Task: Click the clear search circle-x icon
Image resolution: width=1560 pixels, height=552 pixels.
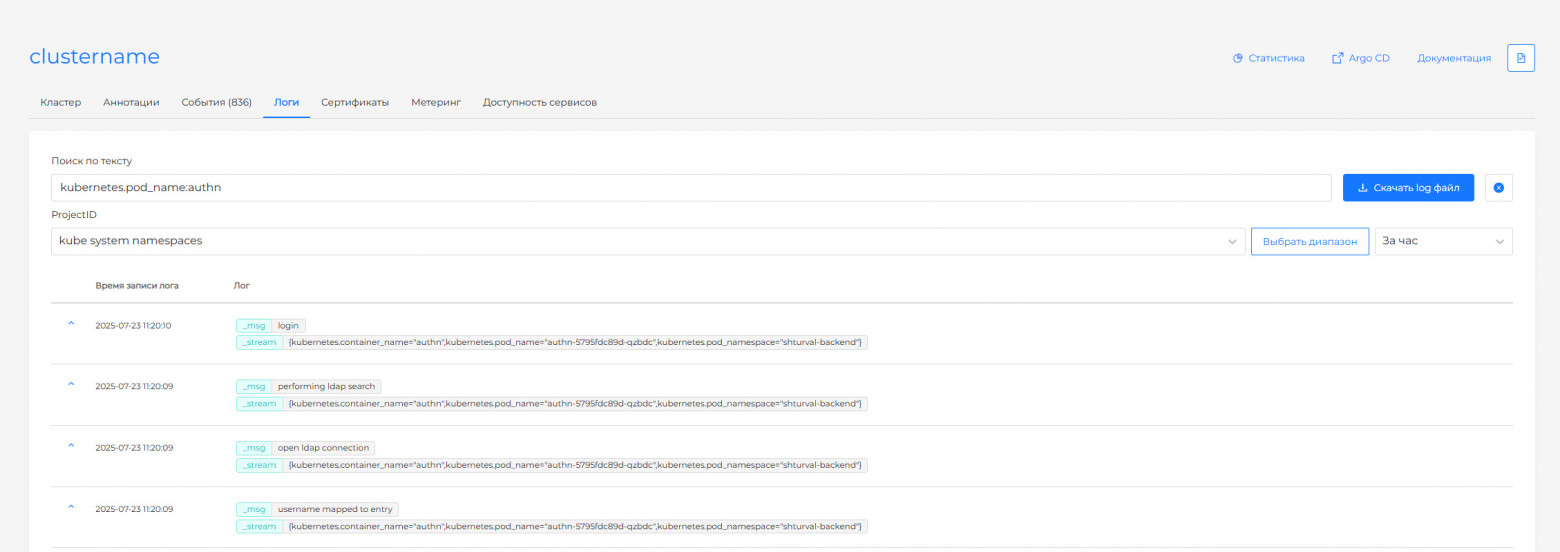Action: coord(1498,188)
